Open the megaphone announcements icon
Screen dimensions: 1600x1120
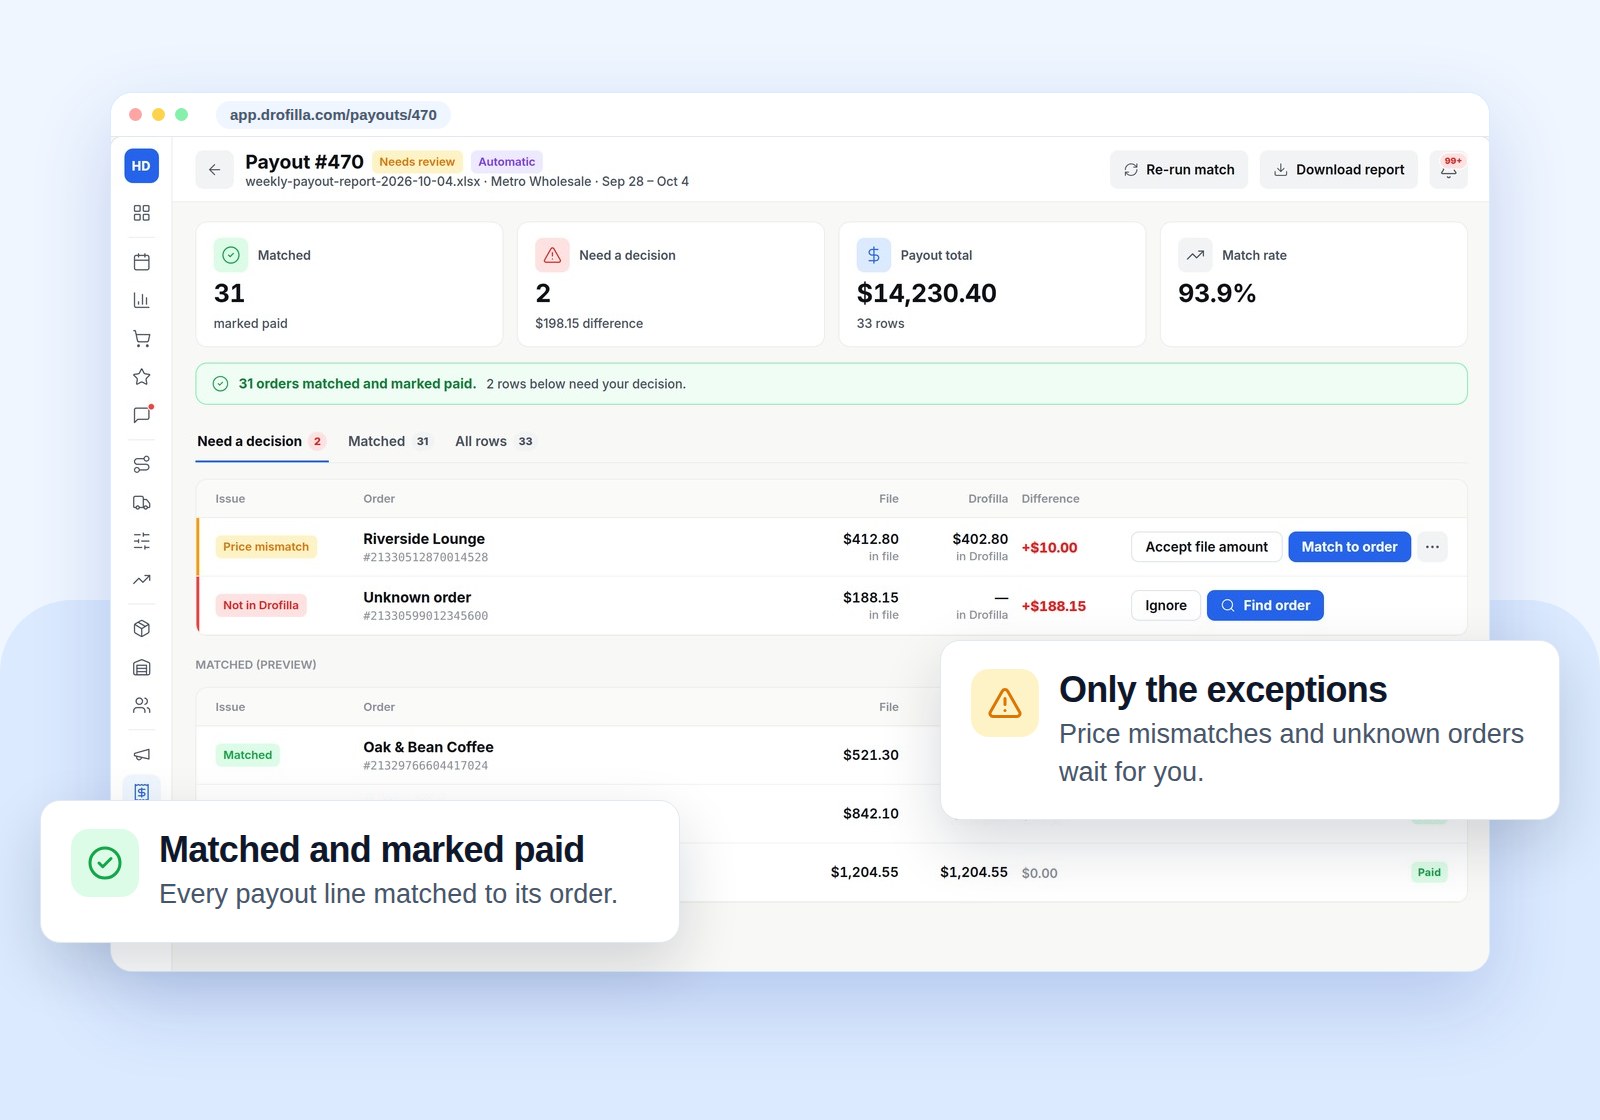pos(141,754)
